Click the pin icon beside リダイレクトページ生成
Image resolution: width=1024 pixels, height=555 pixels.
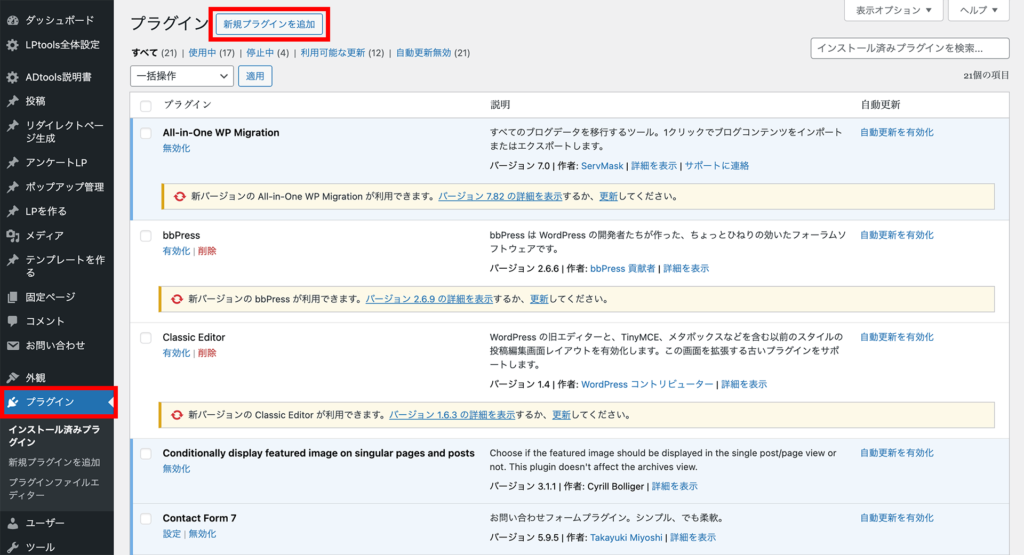pos(12,126)
